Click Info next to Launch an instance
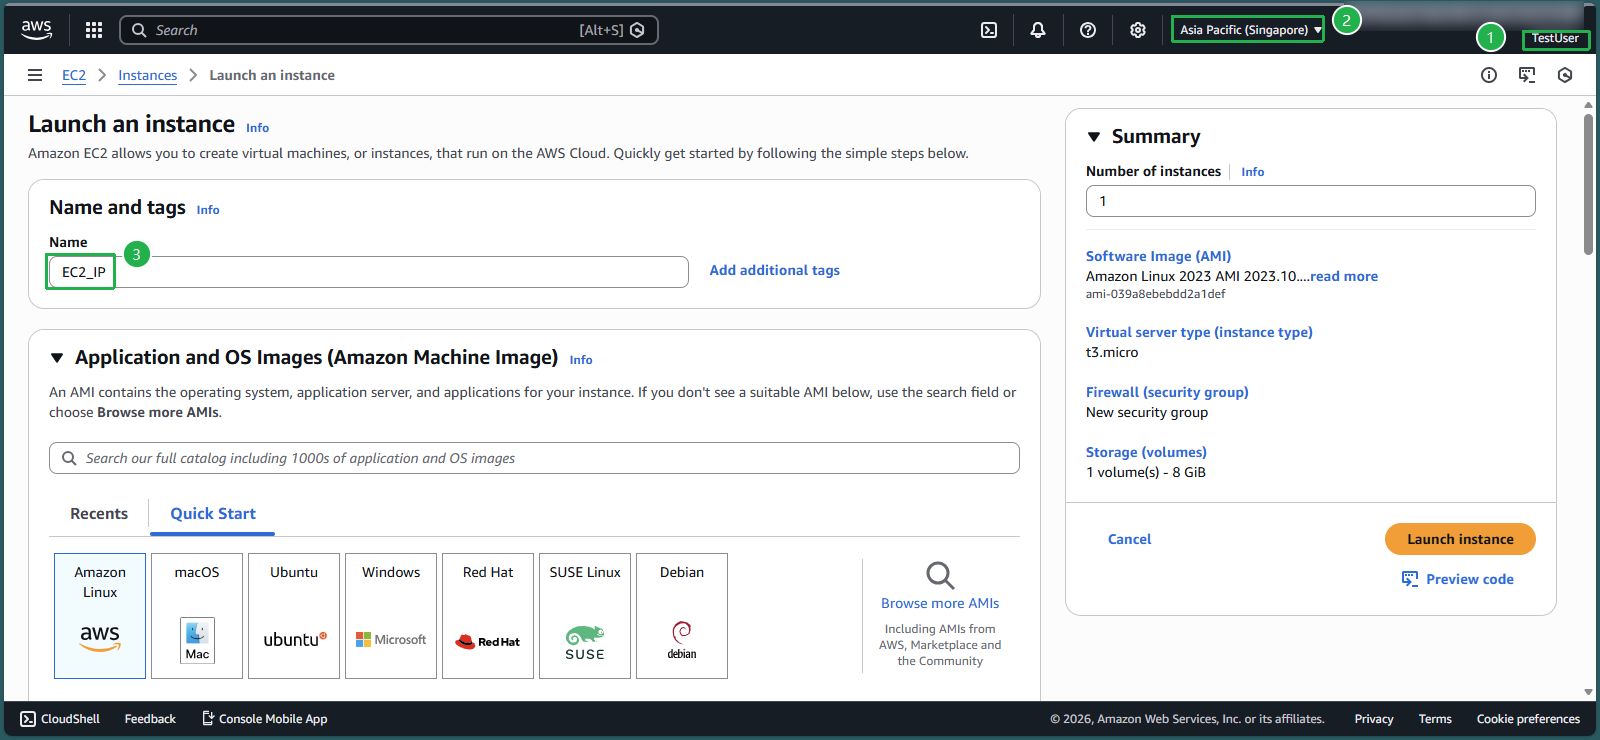The width and height of the screenshot is (1600, 740). click(257, 128)
